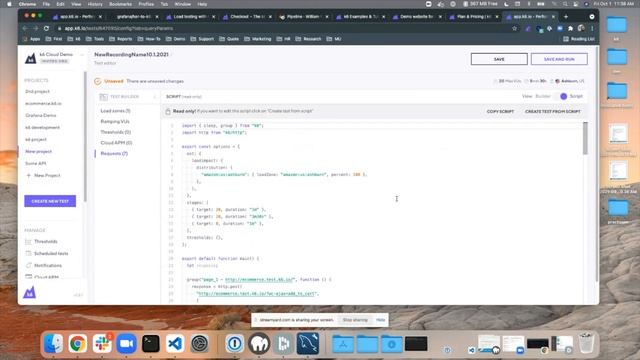This screenshot has width=640, height=360.
Task: Open Chrome from the Dock
Action: 78,343
